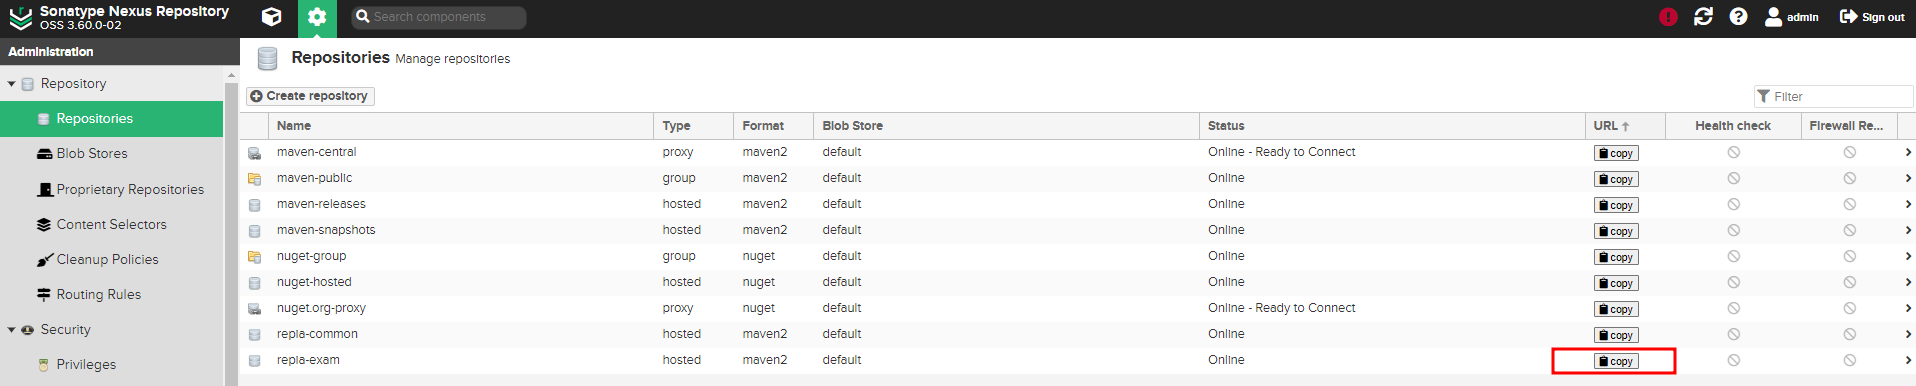Sort by Blob Store column header

(x=1007, y=126)
